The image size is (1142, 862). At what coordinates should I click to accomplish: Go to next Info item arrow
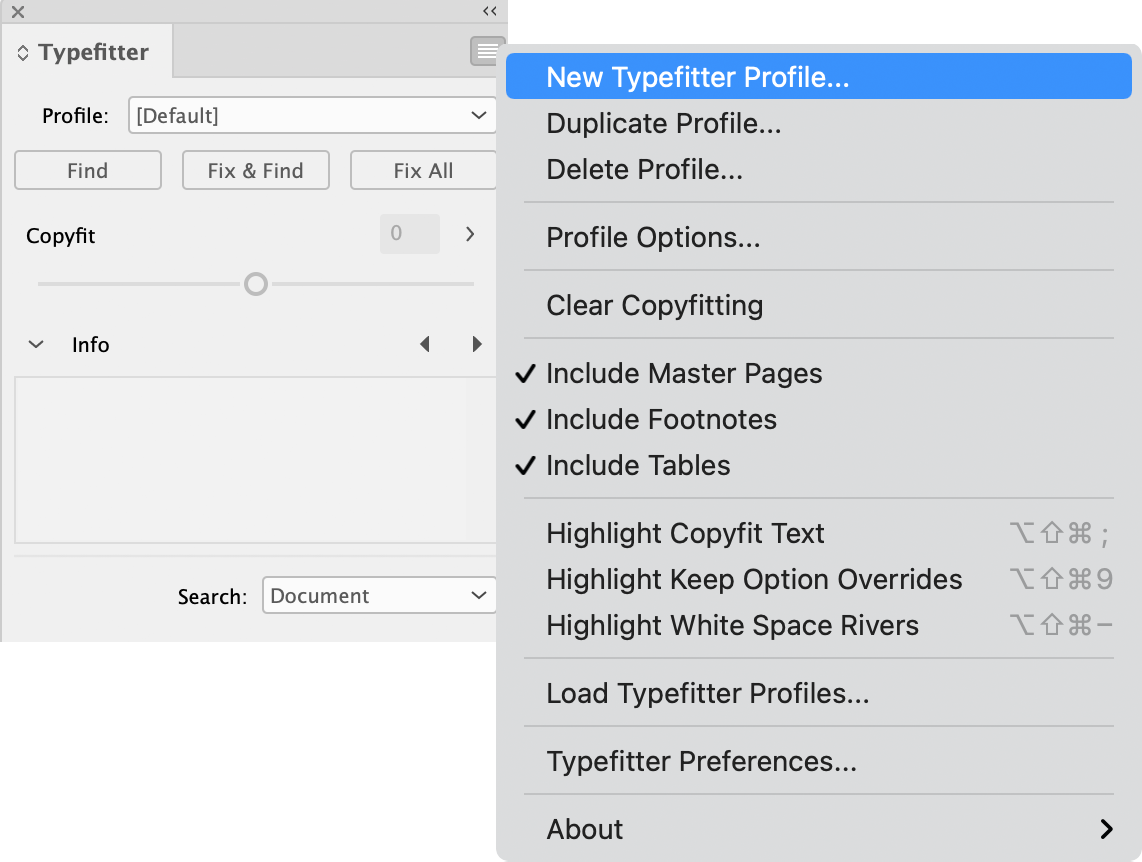coord(477,344)
